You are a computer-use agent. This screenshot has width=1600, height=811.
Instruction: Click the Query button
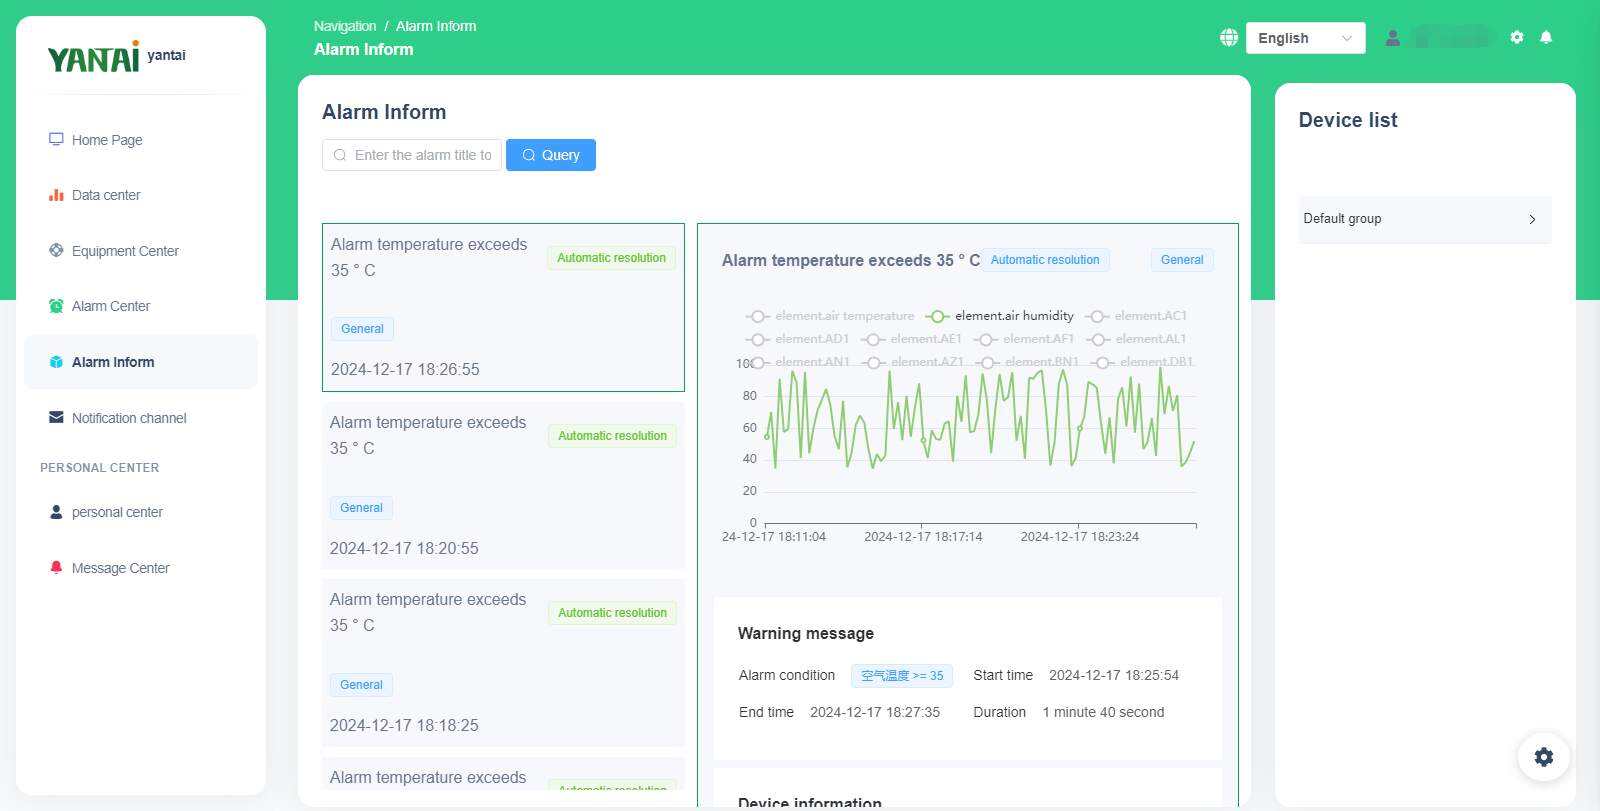[x=551, y=155]
